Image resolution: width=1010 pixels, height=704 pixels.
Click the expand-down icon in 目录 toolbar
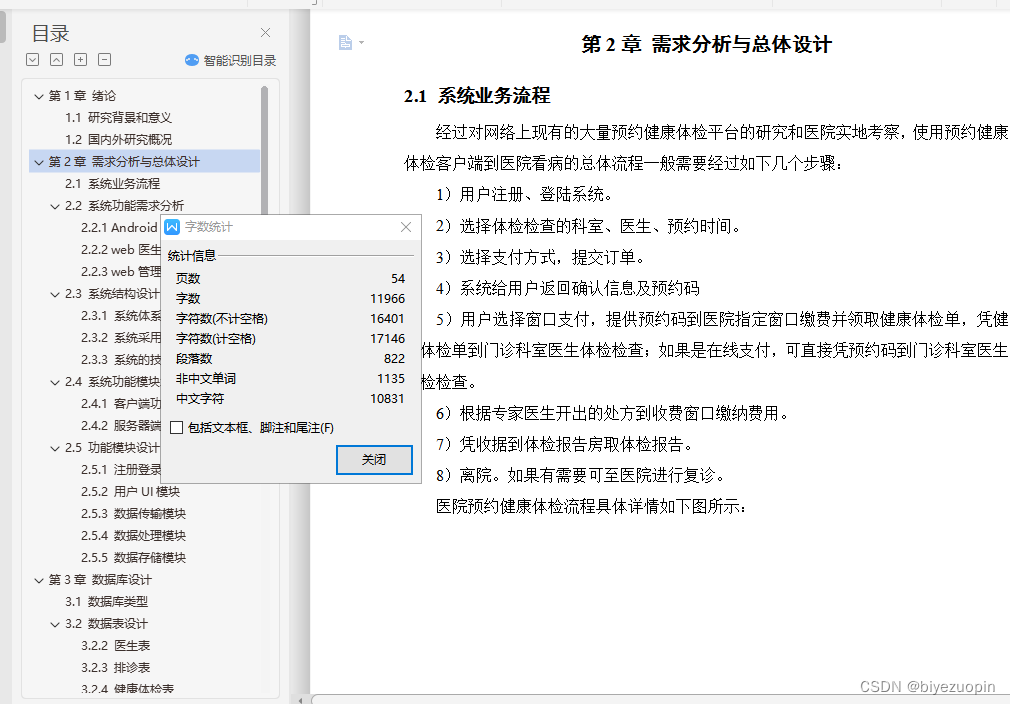click(x=33, y=60)
